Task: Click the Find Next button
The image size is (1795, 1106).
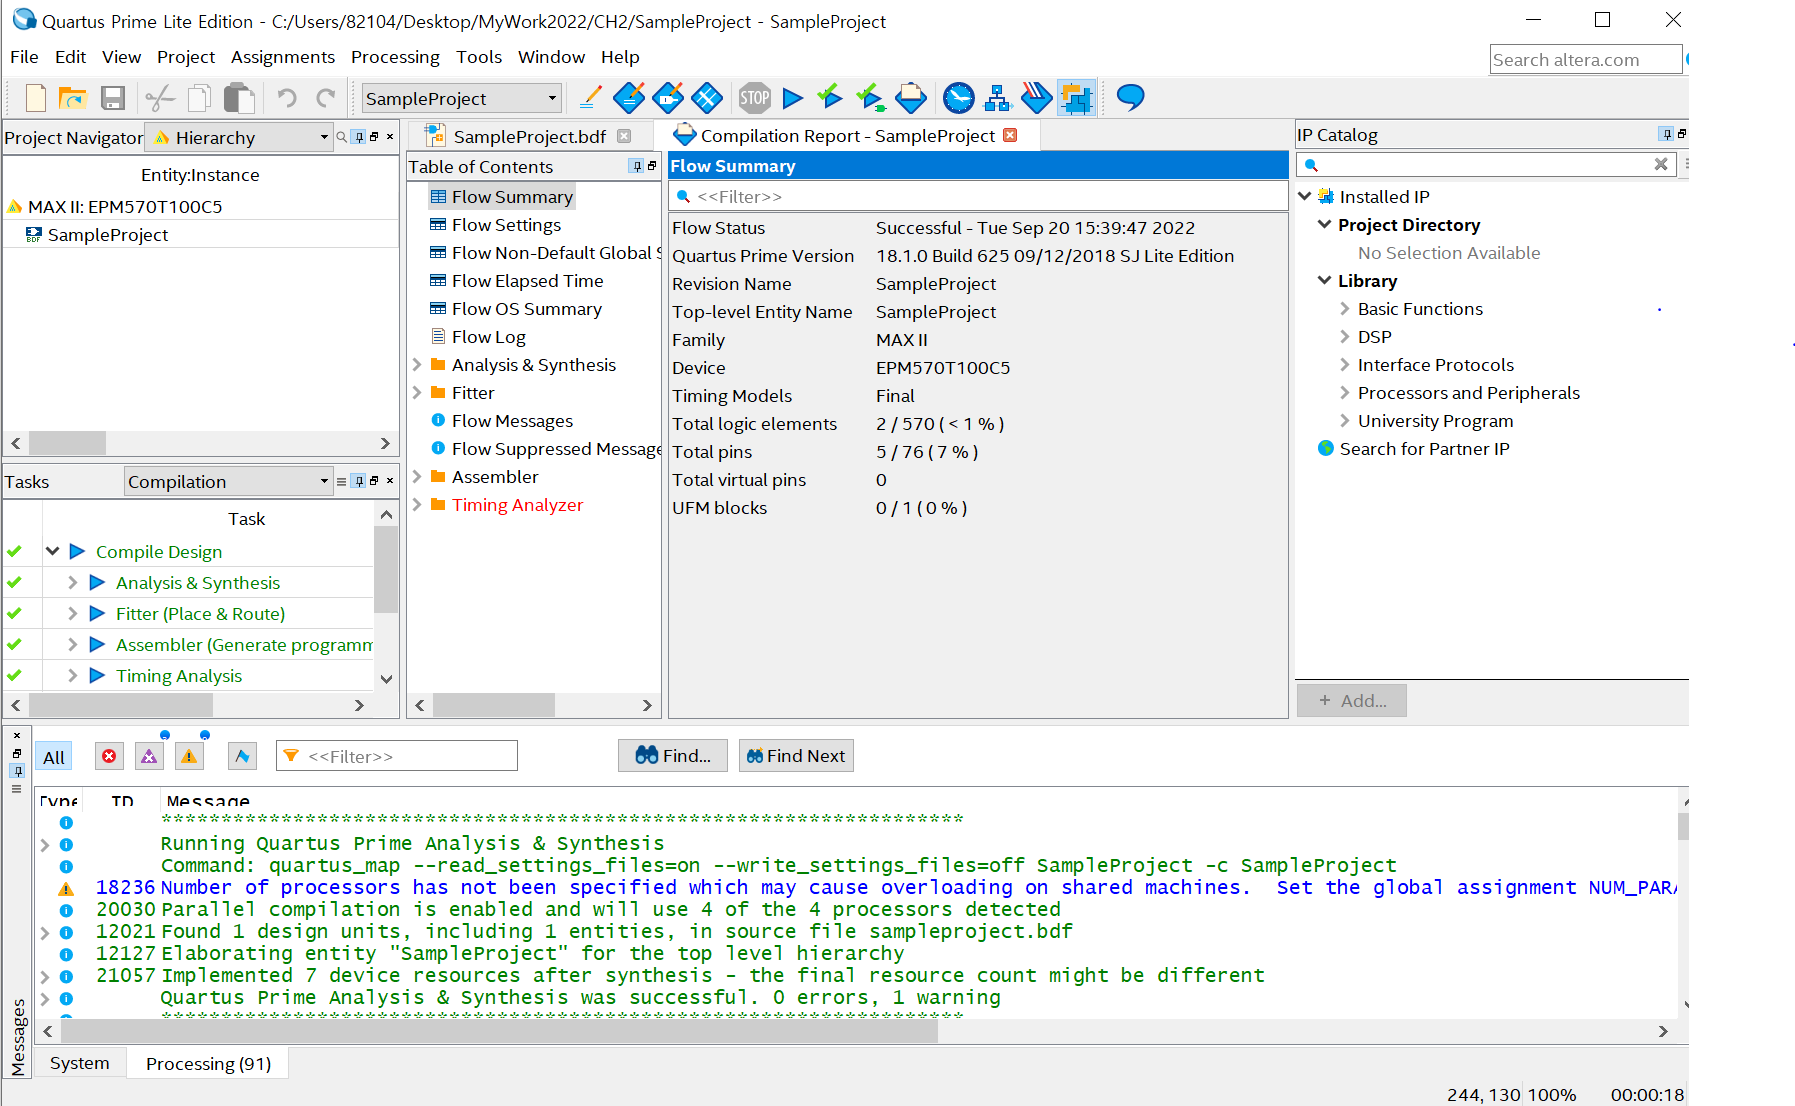Action: pos(796,756)
